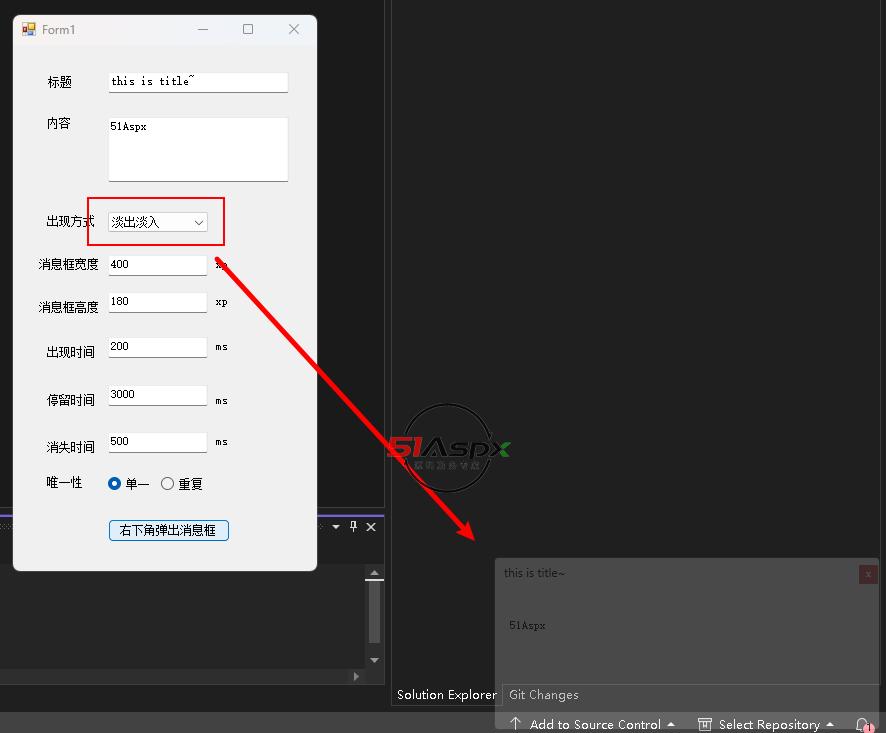Close the Form1 window
The width and height of the screenshot is (886, 733).
coord(294,29)
